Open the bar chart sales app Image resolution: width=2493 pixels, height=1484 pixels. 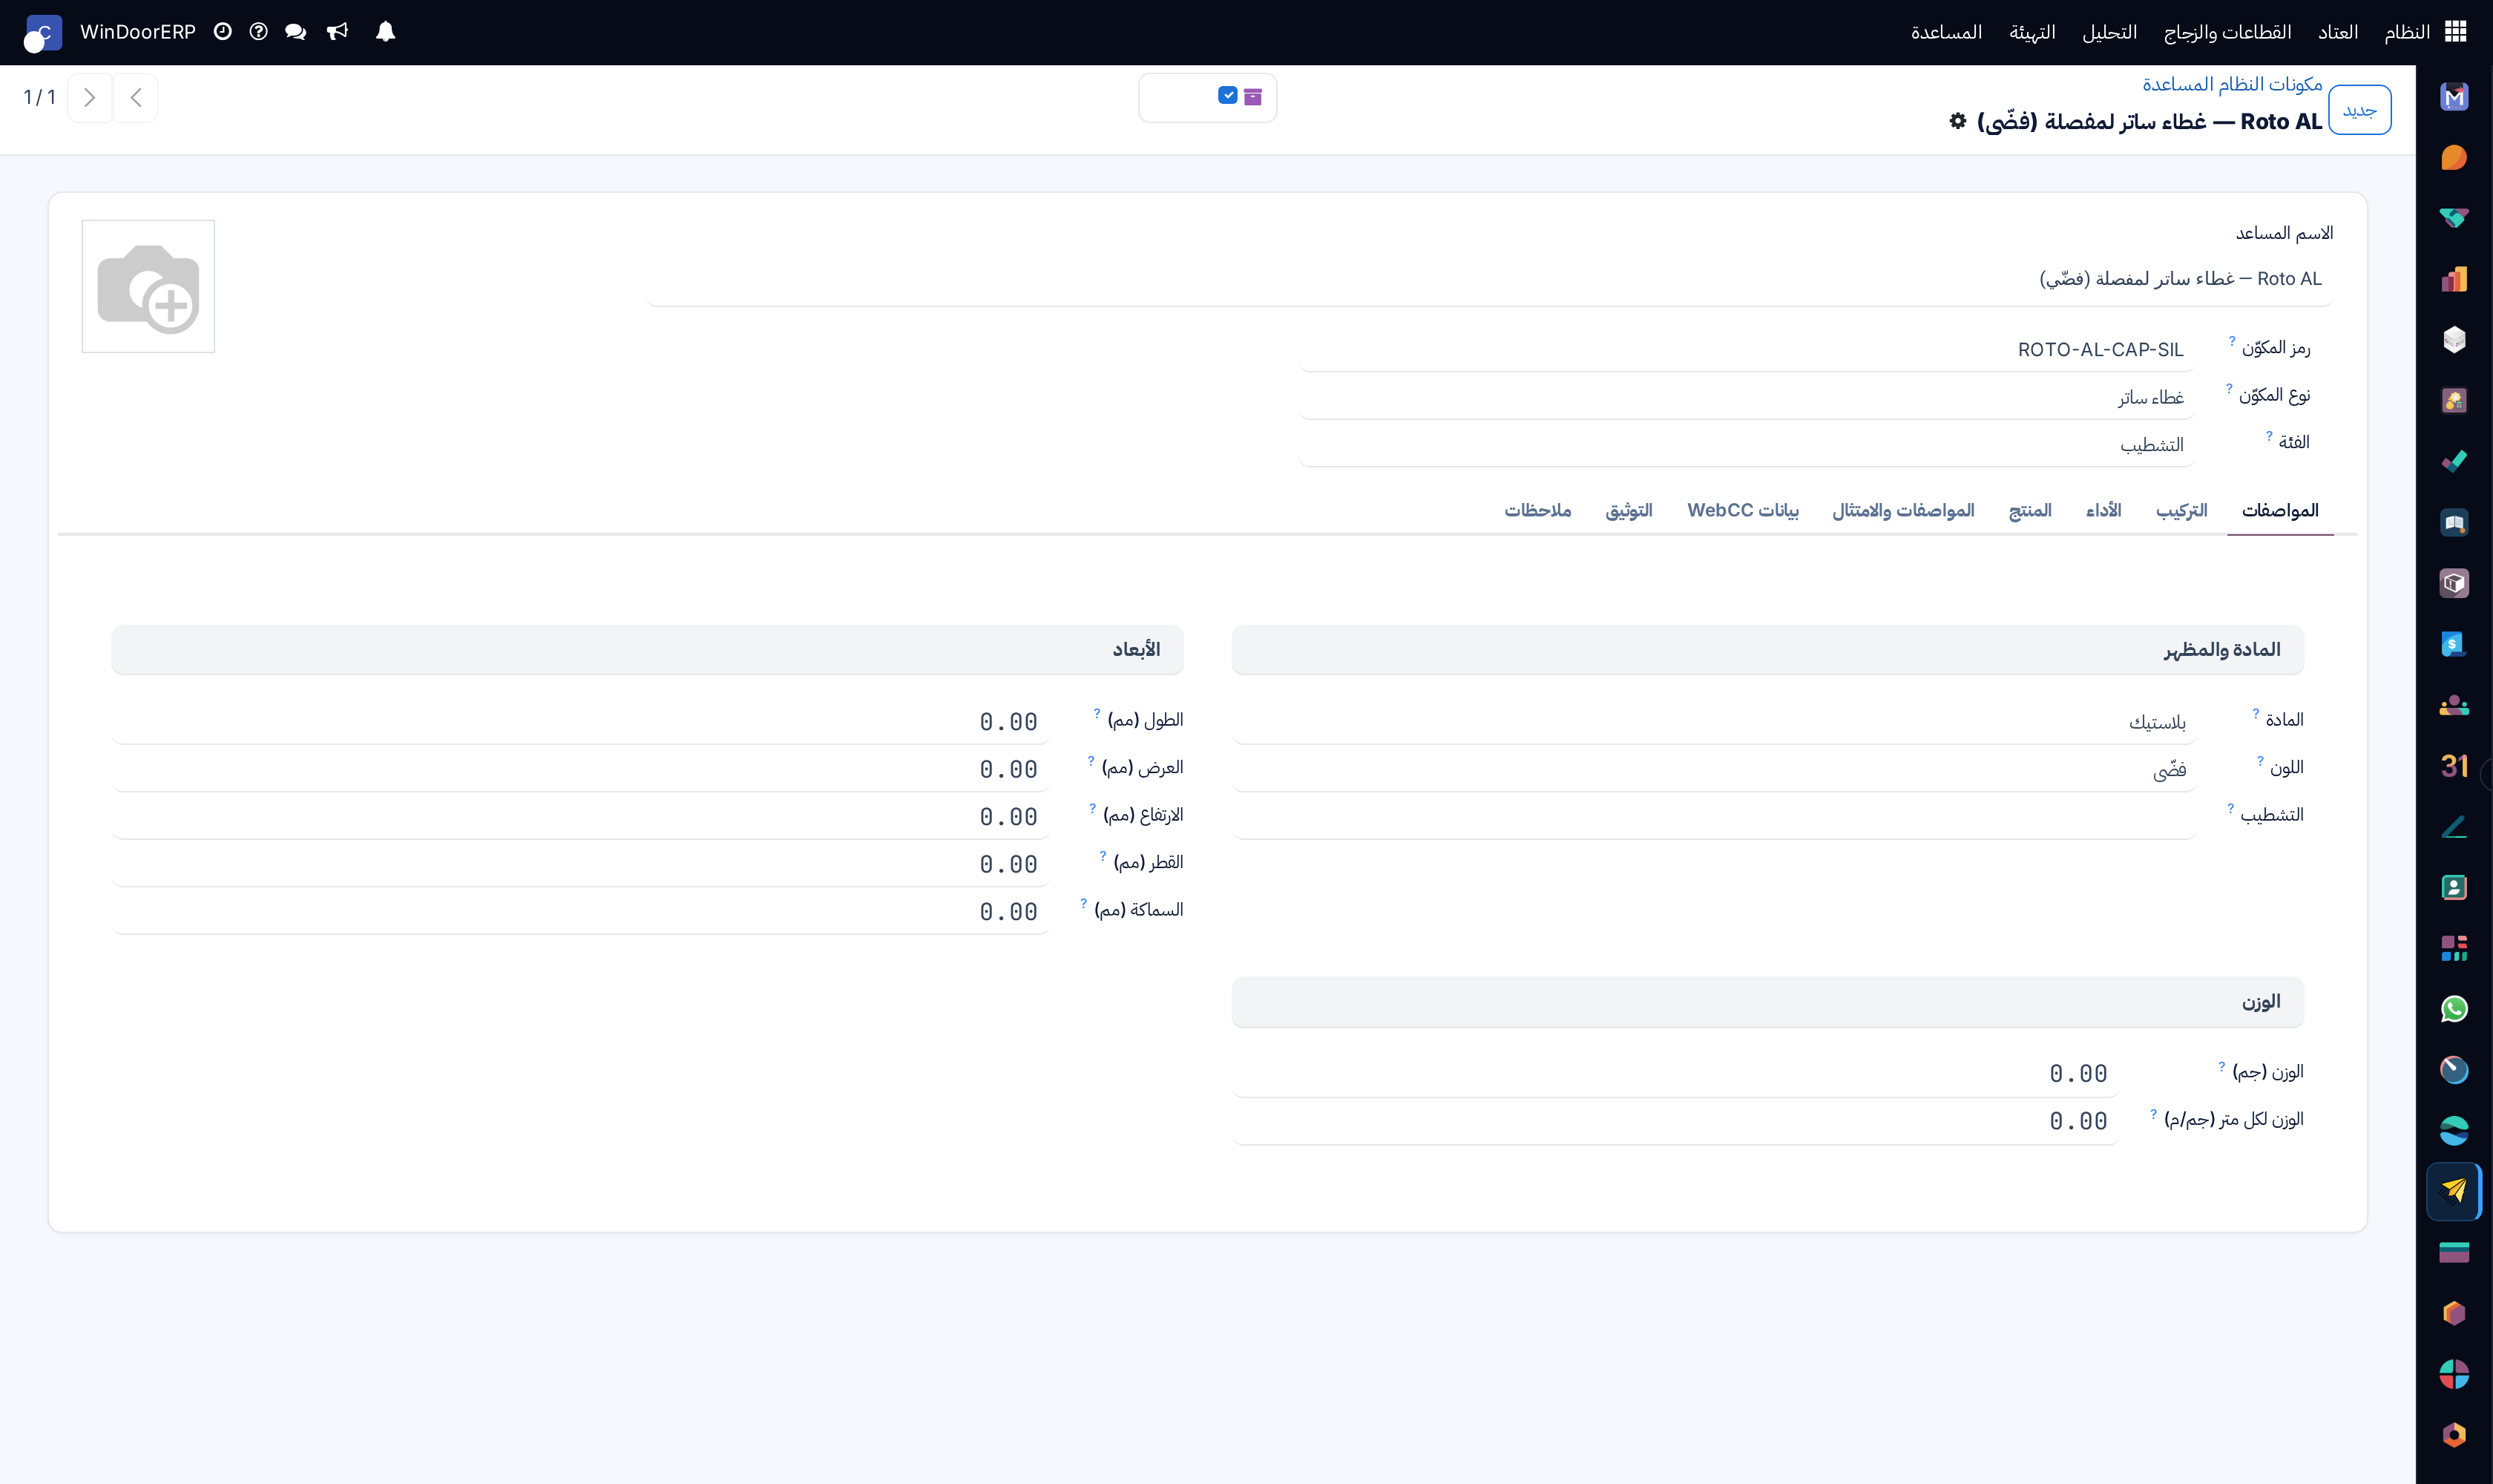[2454, 279]
